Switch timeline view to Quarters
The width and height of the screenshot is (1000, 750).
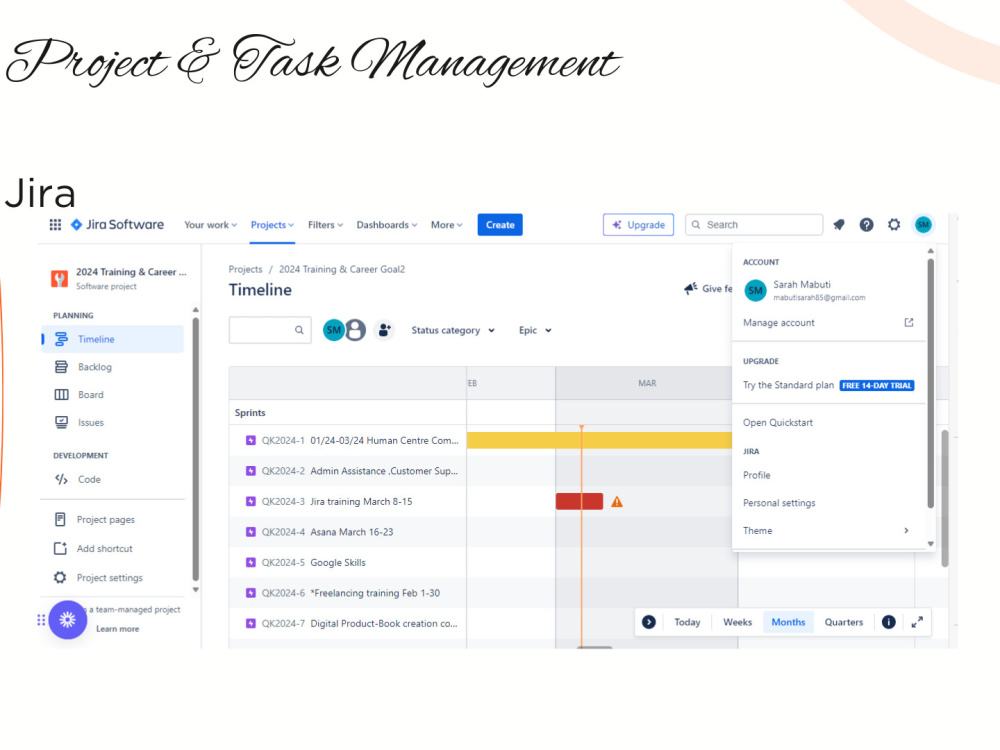click(x=843, y=622)
